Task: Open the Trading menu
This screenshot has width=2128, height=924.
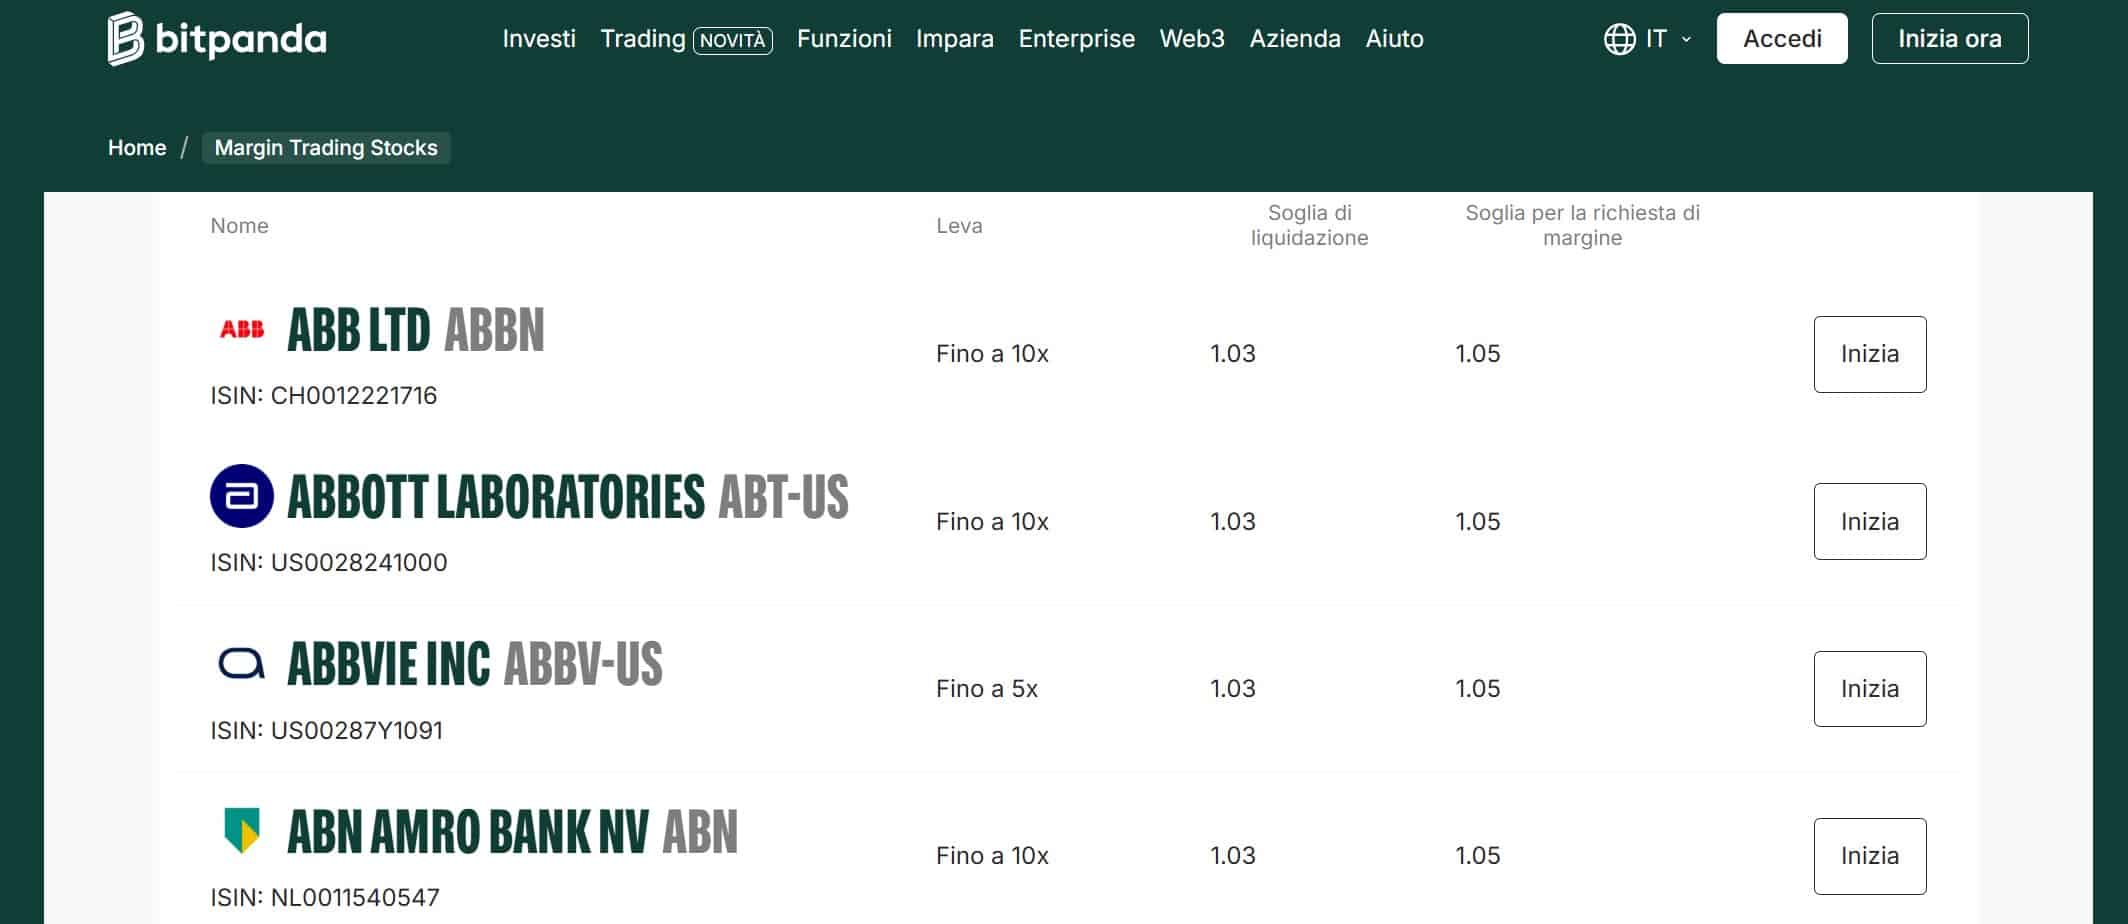Action: 642,39
